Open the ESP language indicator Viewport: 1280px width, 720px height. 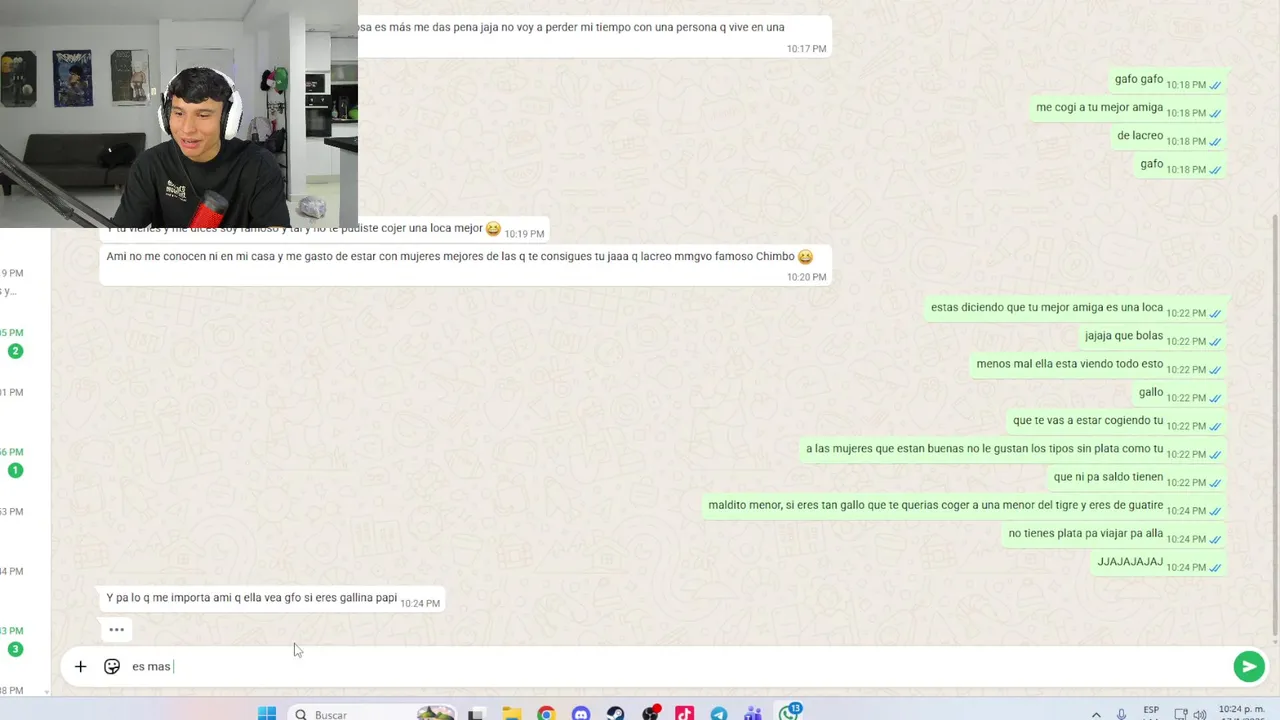[1151, 712]
